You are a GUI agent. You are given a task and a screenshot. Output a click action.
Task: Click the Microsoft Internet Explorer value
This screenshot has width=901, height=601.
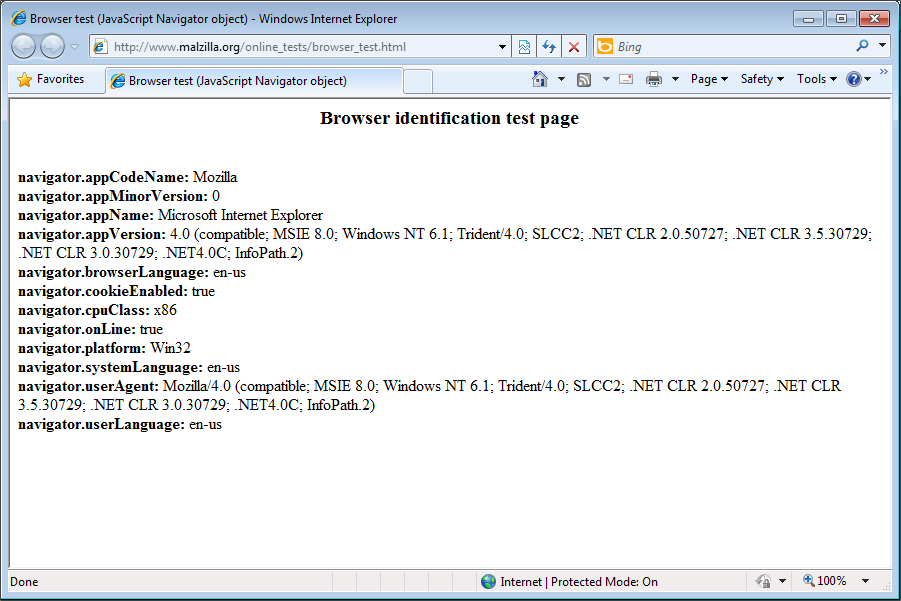240,215
